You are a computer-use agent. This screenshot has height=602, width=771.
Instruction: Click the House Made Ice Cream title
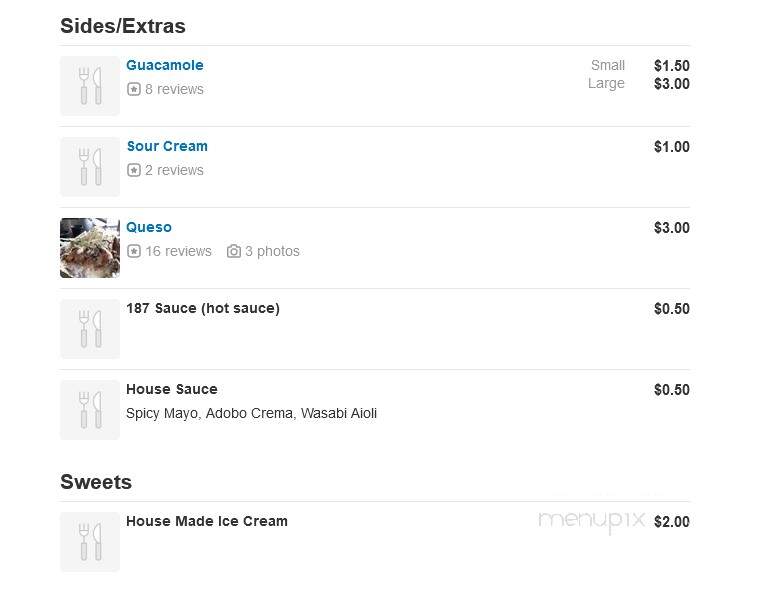[207, 521]
